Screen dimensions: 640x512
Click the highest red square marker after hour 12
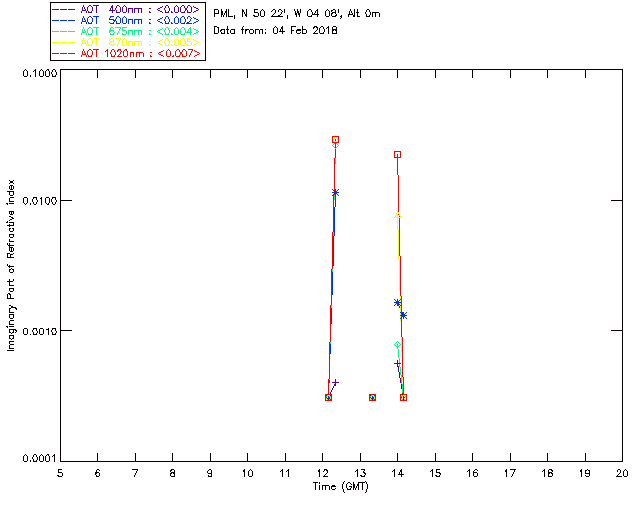pos(336,140)
